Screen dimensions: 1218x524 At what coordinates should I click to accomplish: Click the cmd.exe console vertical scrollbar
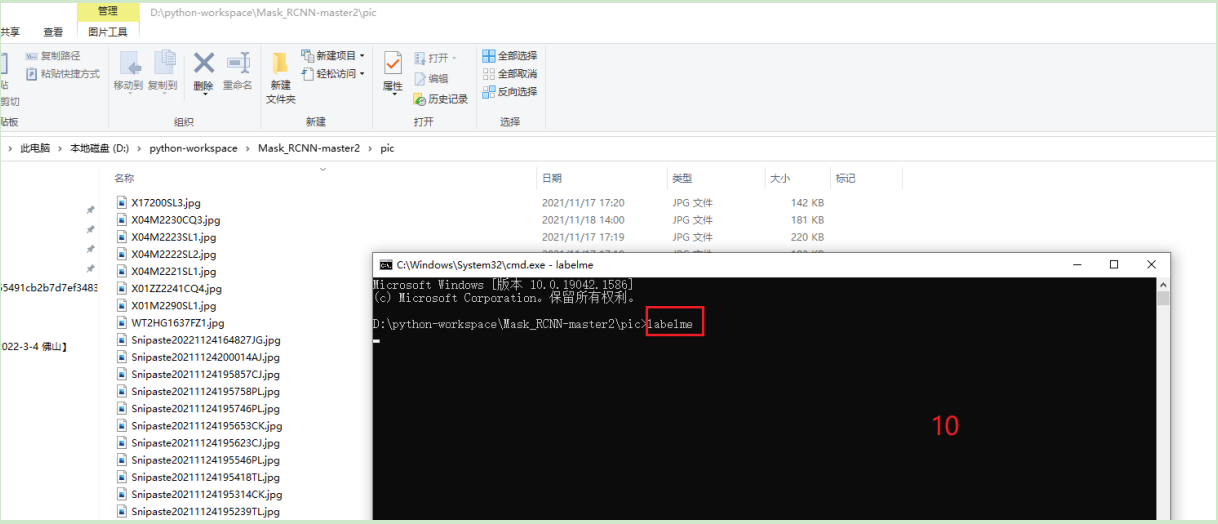pyautogui.click(x=1163, y=400)
